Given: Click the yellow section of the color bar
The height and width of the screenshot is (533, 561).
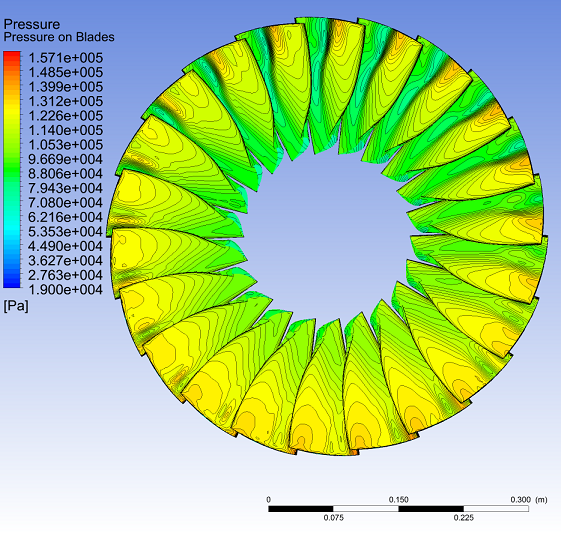Looking at the screenshot, I should [12, 107].
